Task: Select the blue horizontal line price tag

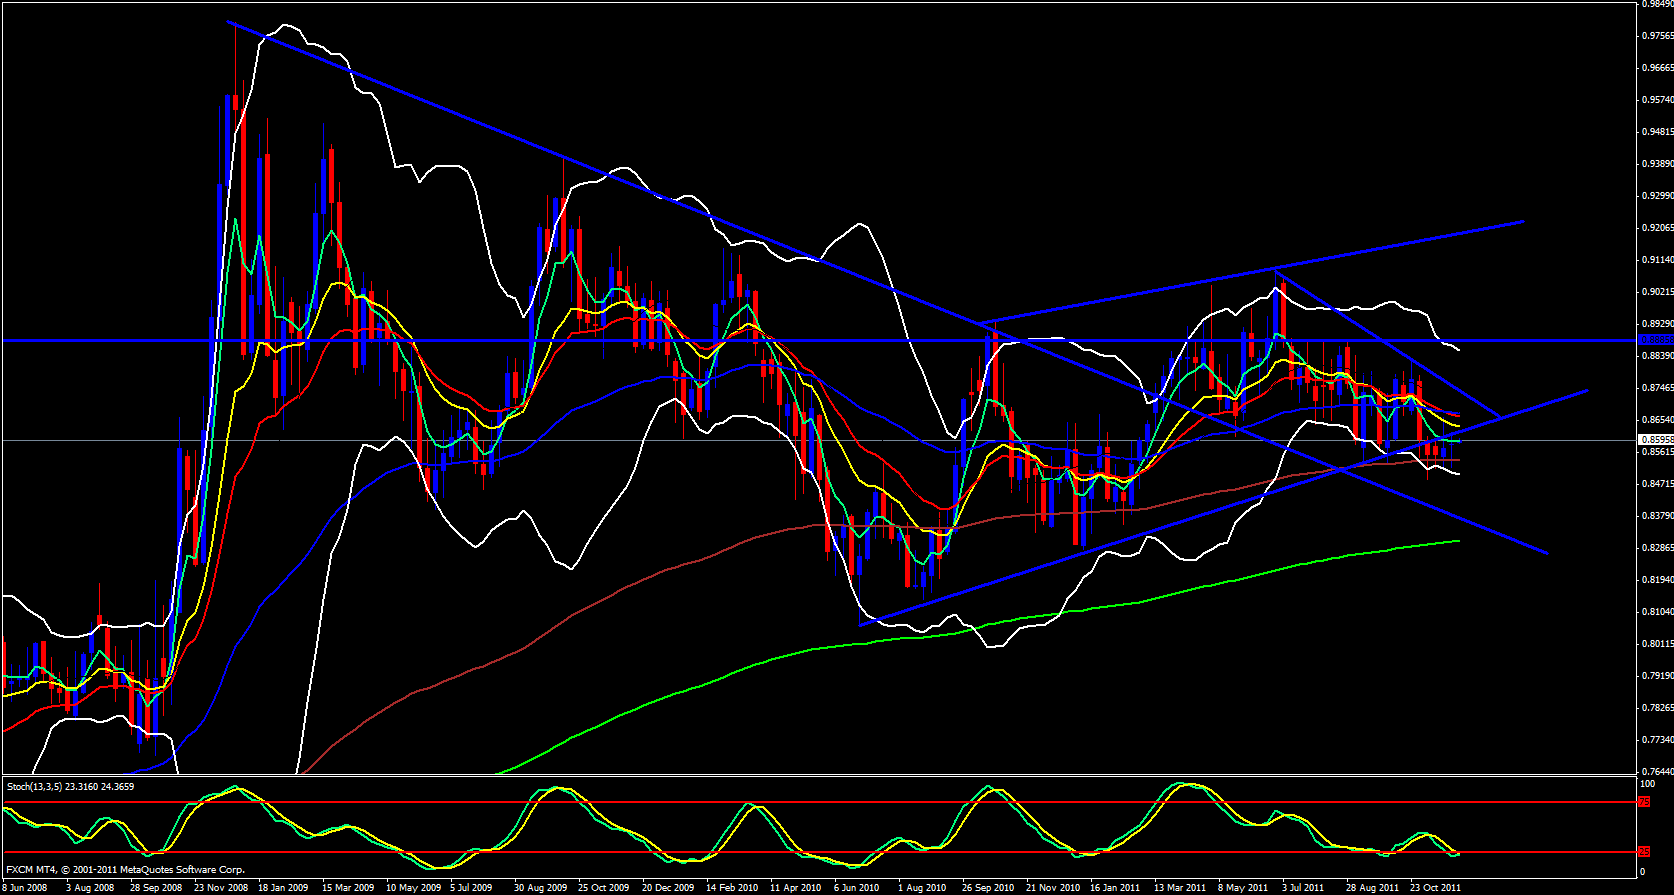Action: (x=1656, y=340)
